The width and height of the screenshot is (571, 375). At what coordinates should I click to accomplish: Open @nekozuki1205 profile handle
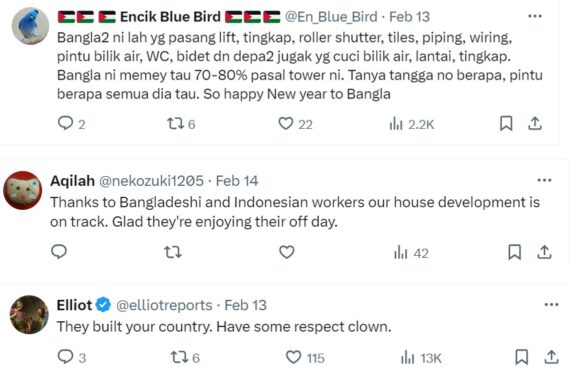[x=151, y=181]
